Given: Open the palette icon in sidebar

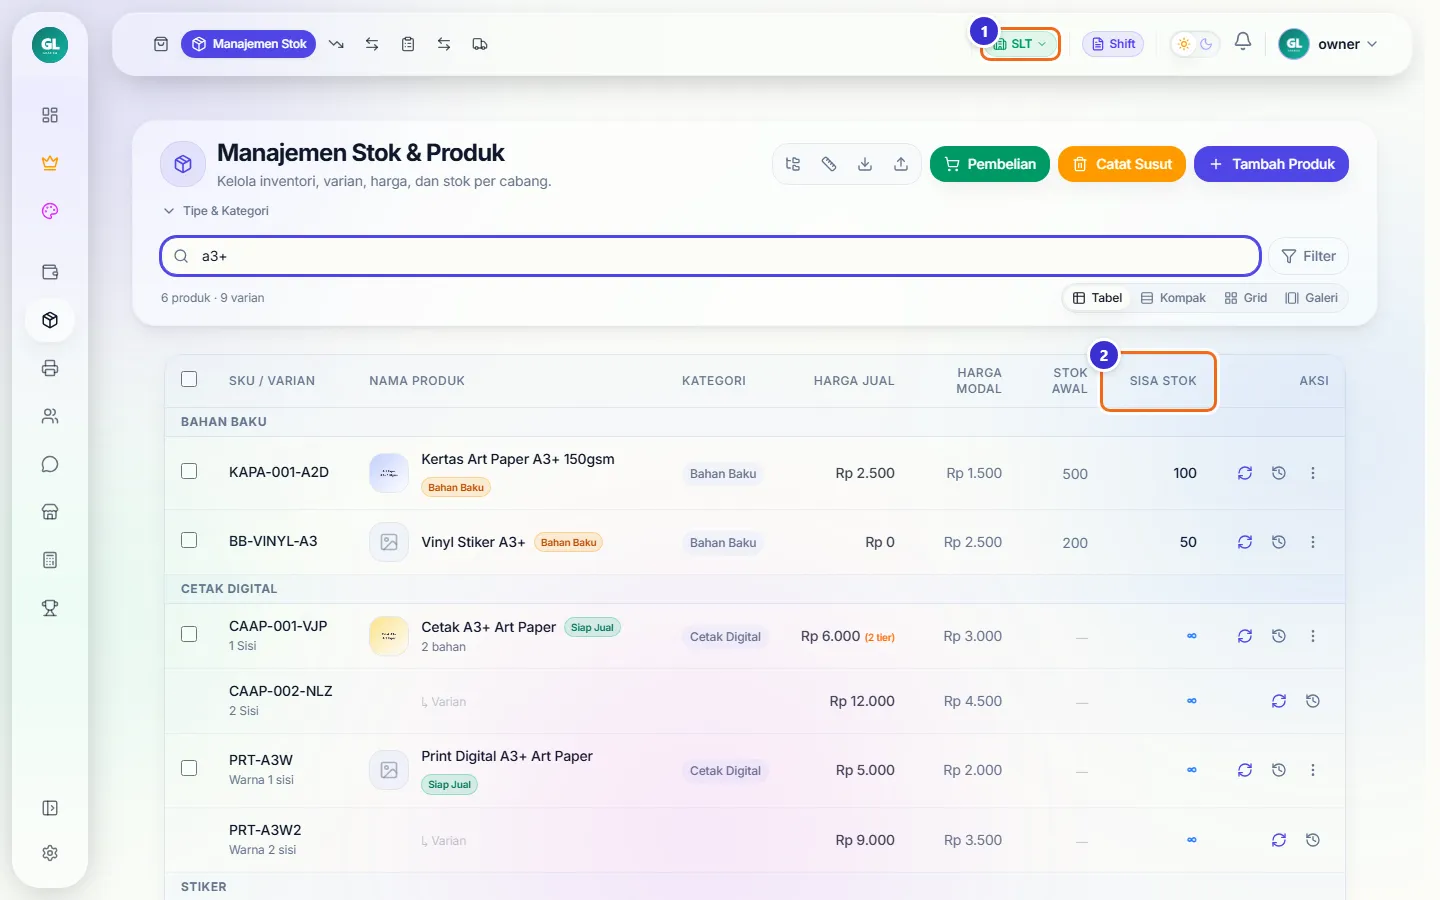Looking at the screenshot, I should tap(50, 211).
